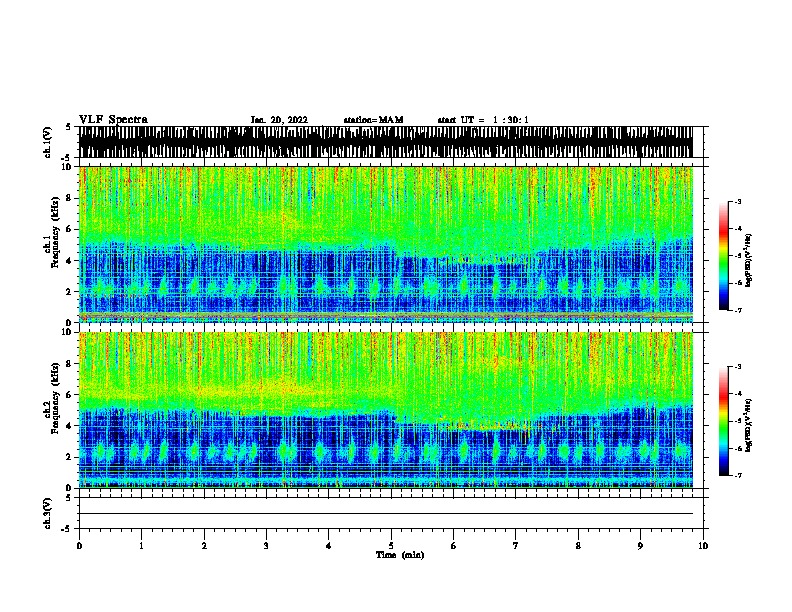
Task: Click the ch.1 spectrogram color scale bar
Action: coord(723,256)
